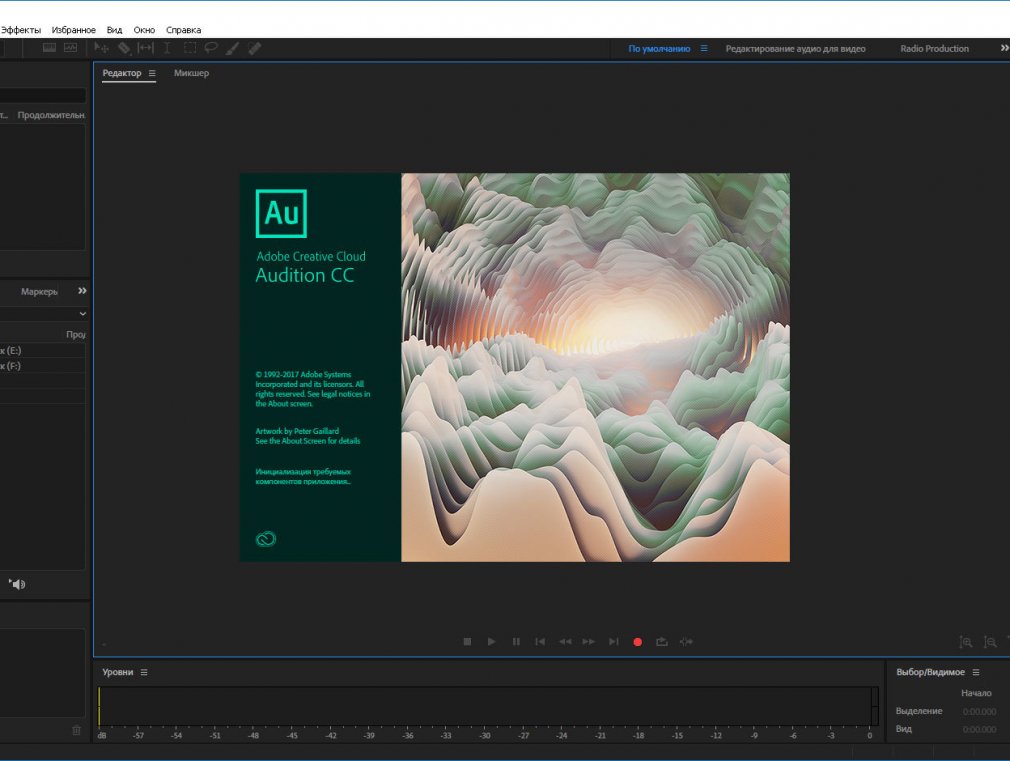1010x761 pixels.
Task: Rewind with the transport button
Action: (x=565, y=641)
